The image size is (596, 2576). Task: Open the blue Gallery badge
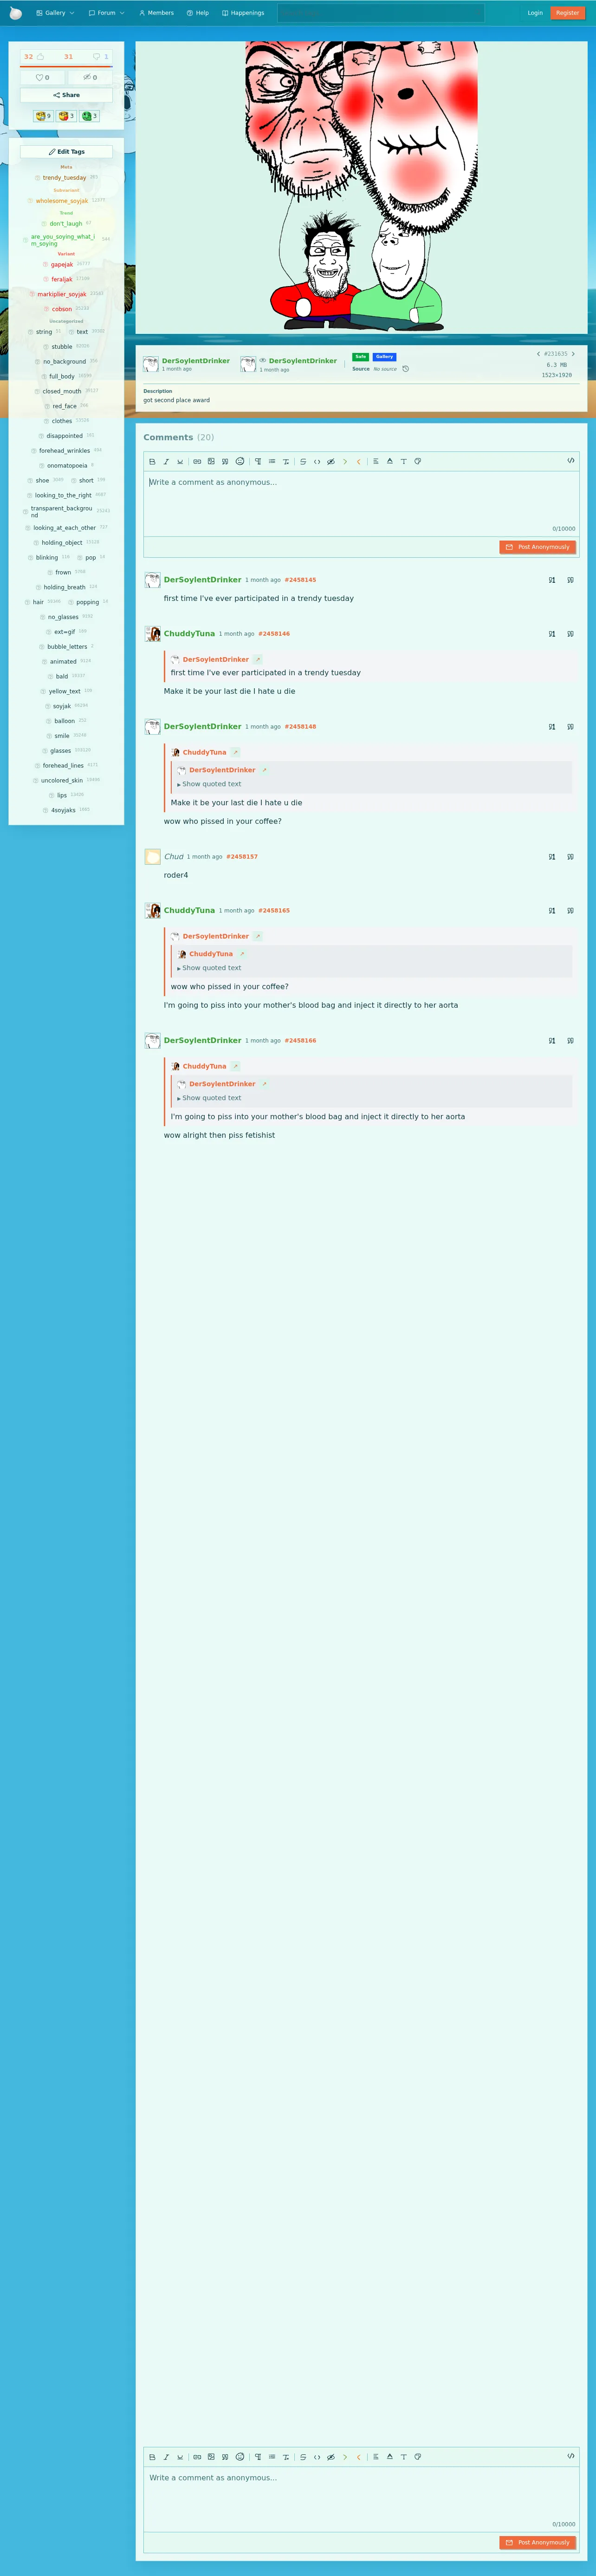pyautogui.click(x=385, y=357)
